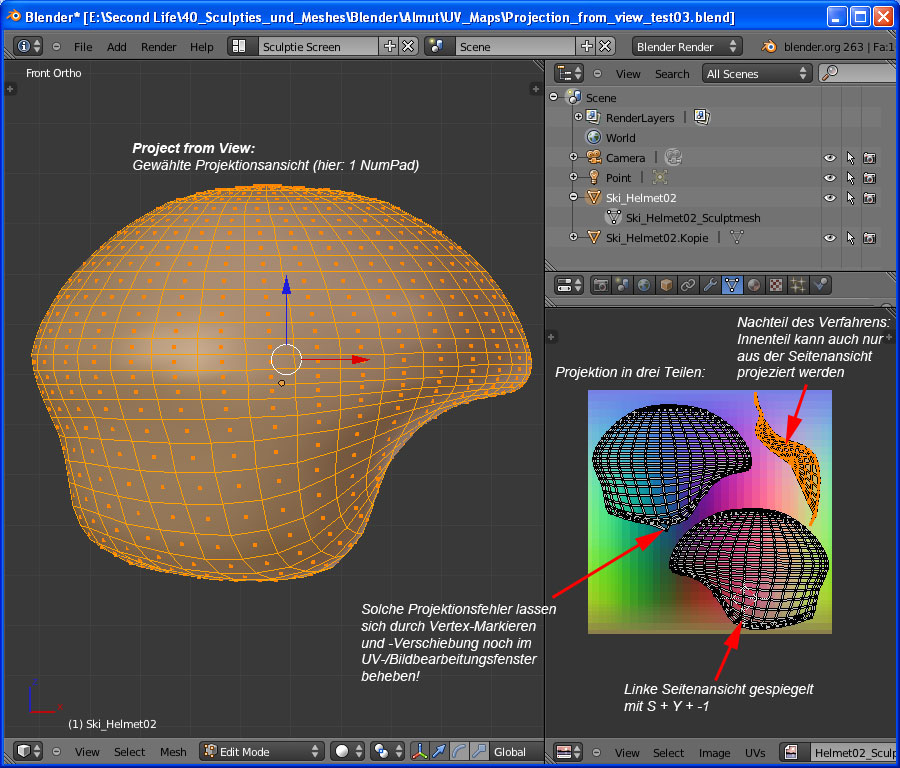Open the Render properties camera tab
The width and height of the screenshot is (900, 768).
[x=601, y=285]
